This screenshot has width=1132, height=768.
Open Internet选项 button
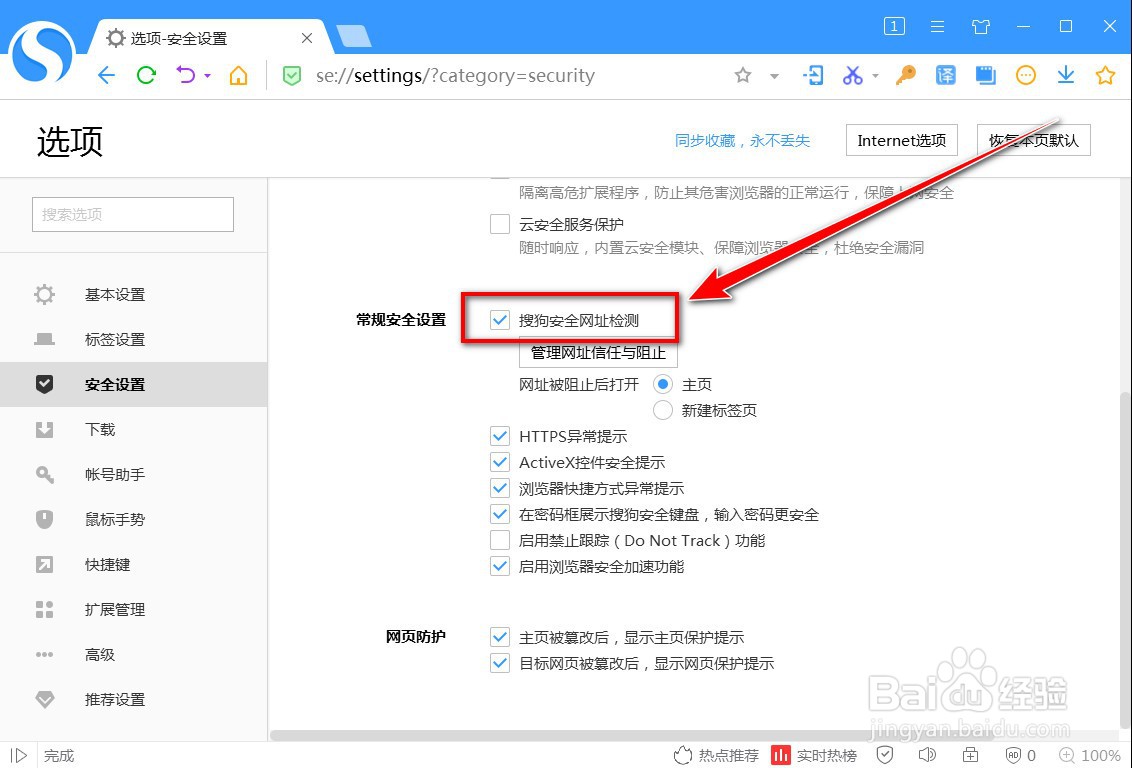(902, 140)
